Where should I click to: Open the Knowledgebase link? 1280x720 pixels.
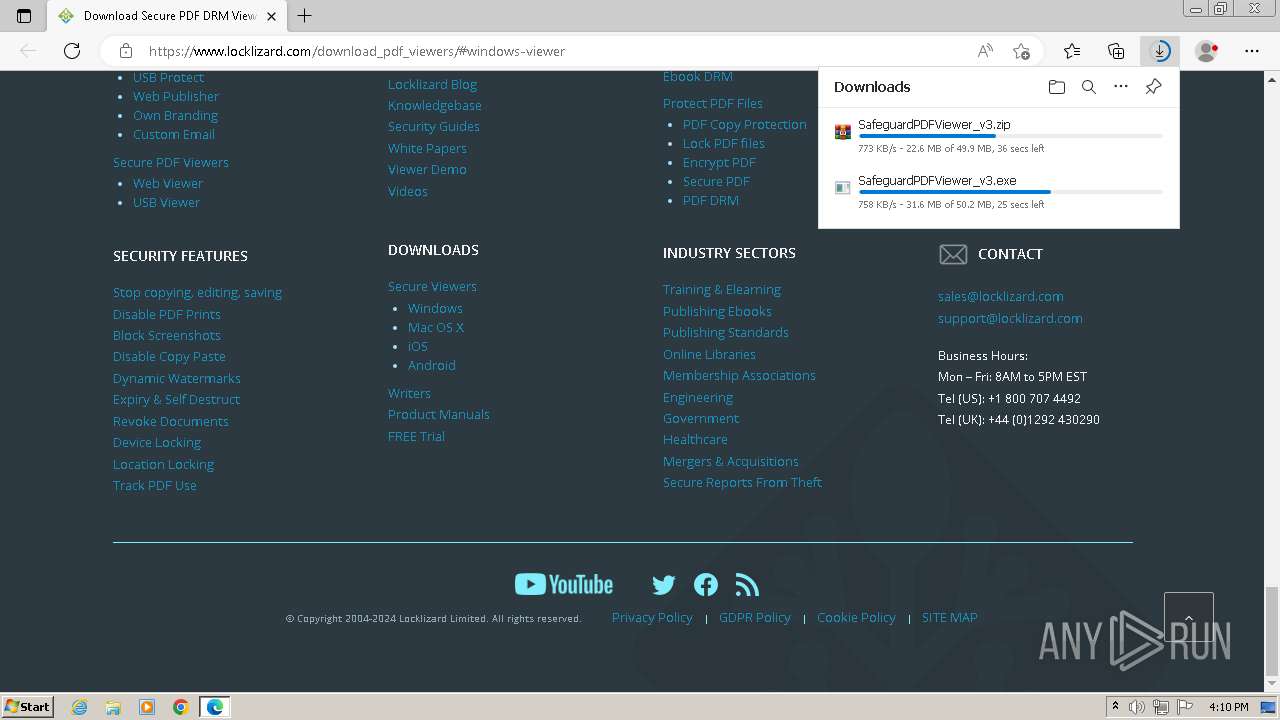(435, 105)
